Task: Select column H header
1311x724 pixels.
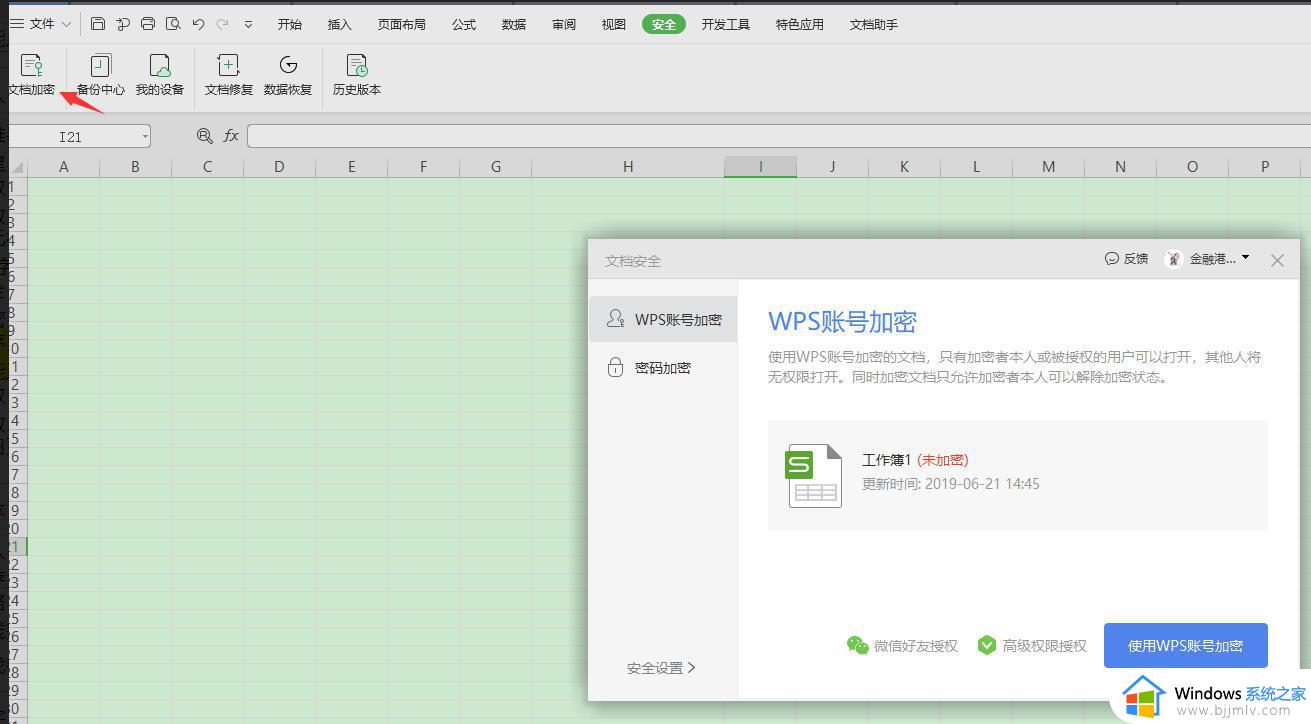Action: click(628, 167)
